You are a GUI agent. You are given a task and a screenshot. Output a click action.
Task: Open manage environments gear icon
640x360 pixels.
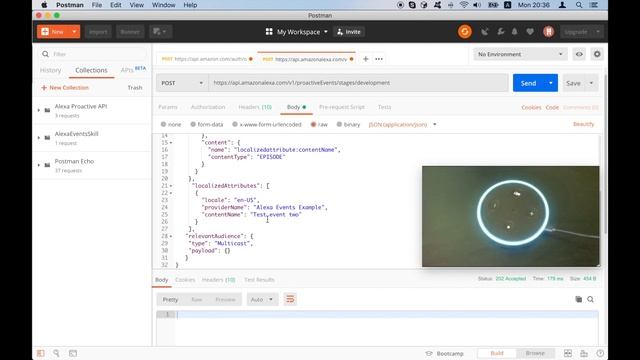[597, 54]
